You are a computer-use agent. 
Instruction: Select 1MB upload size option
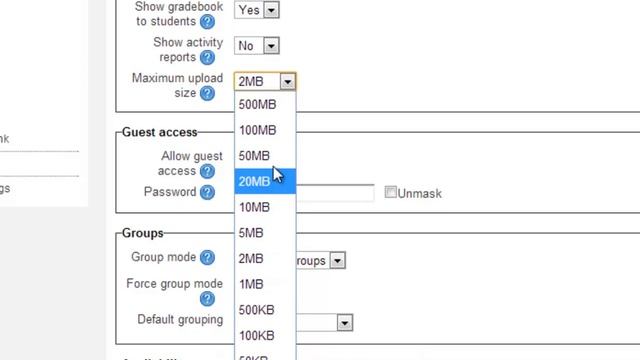(x=265, y=284)
